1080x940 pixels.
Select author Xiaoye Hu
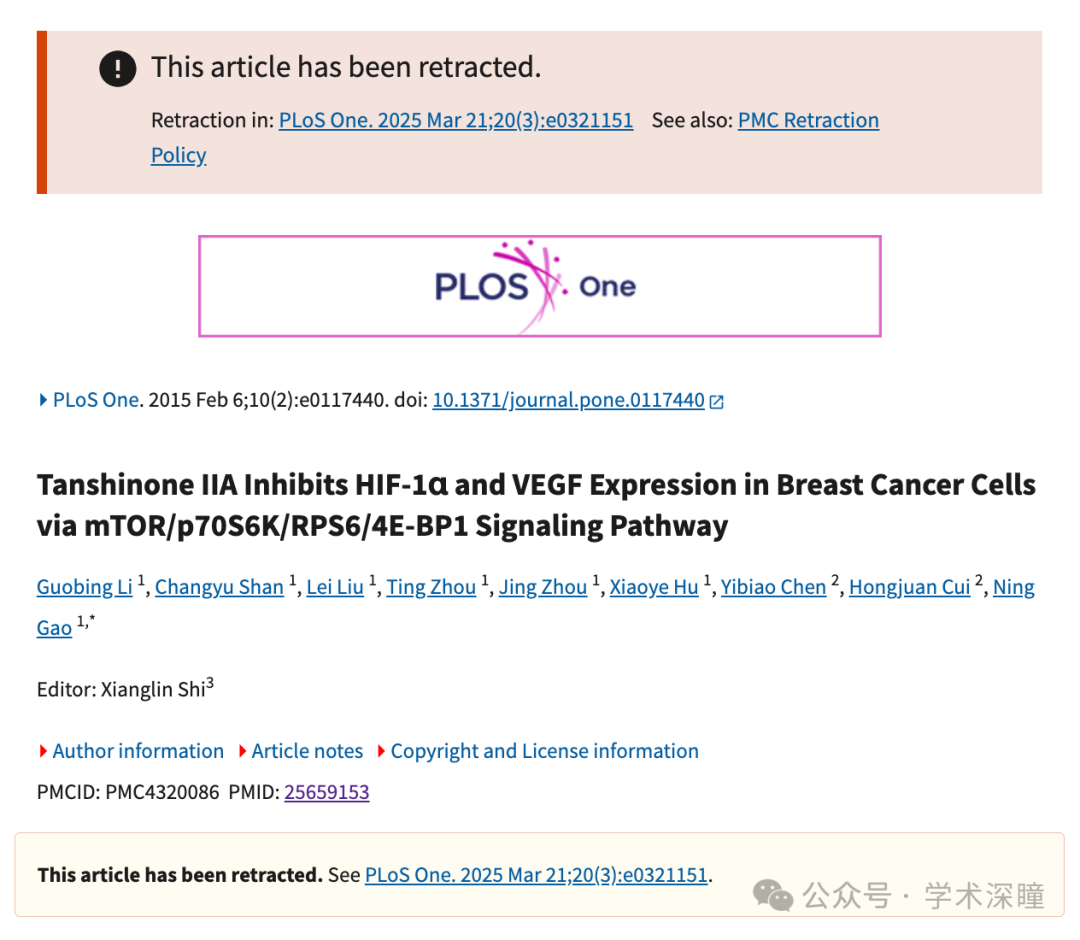click(654, 587)
